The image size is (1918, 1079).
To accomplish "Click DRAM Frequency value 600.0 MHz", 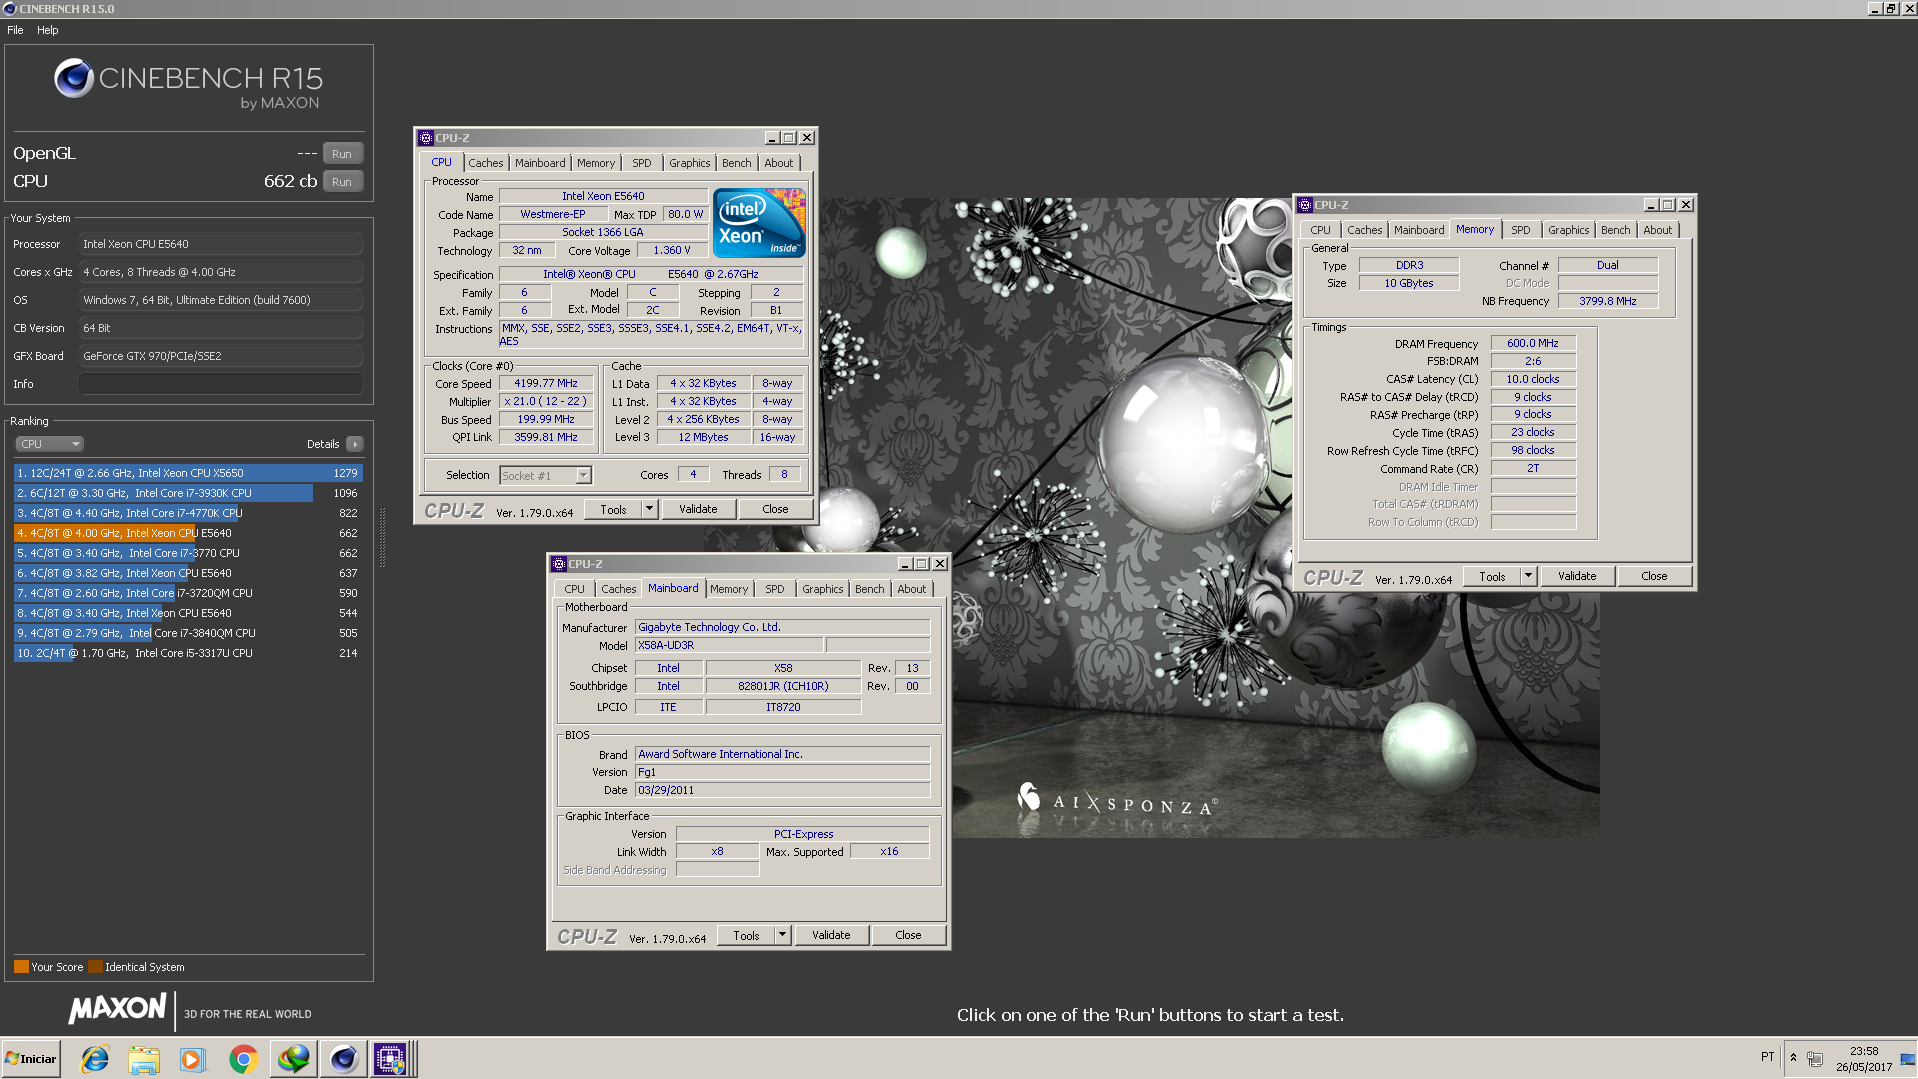I will click(x=1533, y=343).
